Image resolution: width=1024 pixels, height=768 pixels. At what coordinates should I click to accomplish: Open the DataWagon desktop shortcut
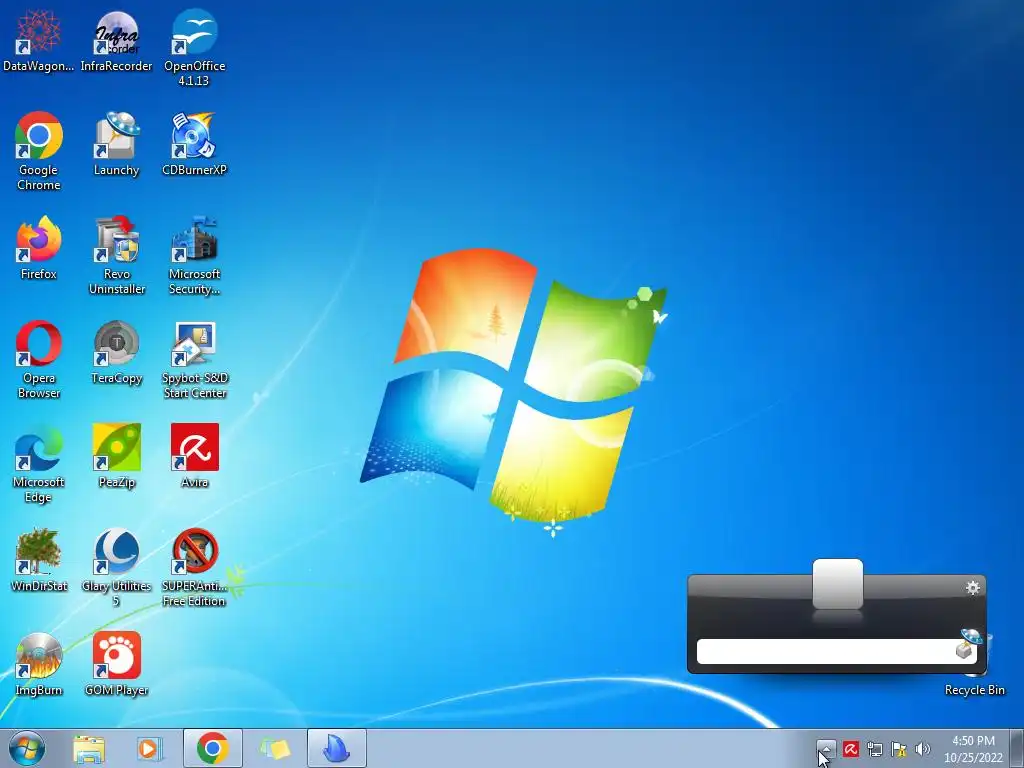tap(38, 40)
